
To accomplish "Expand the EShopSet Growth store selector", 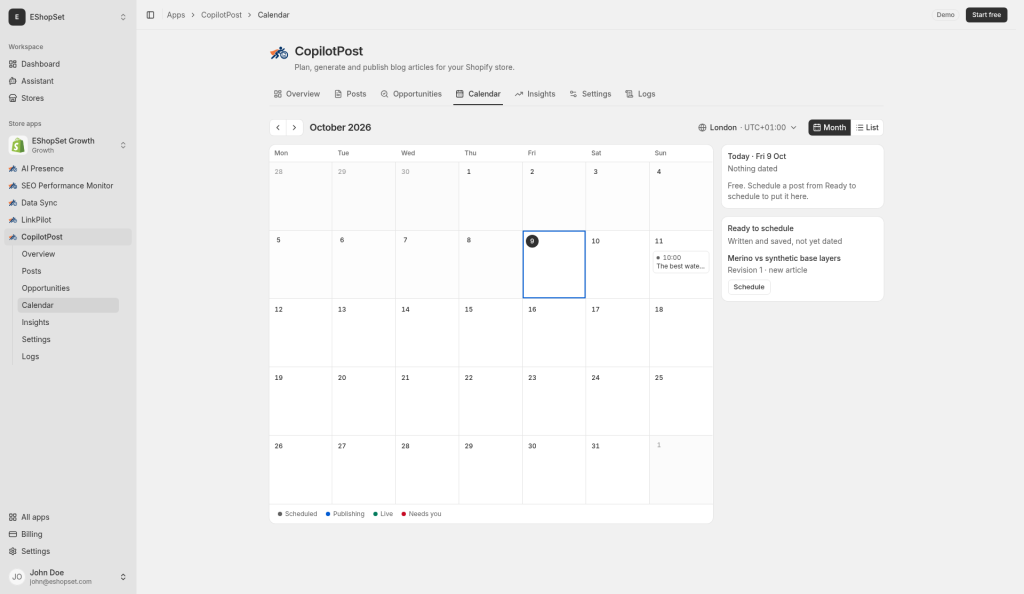I will click(x=68, y=145).
